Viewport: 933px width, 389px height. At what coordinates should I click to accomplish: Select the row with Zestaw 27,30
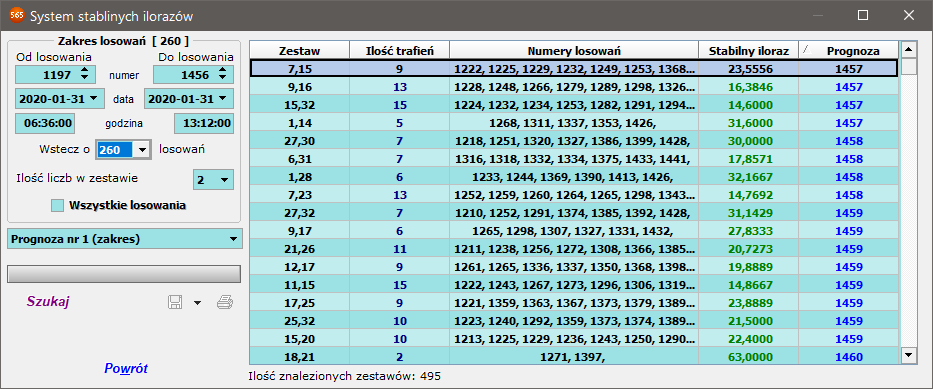click(574, 142)
